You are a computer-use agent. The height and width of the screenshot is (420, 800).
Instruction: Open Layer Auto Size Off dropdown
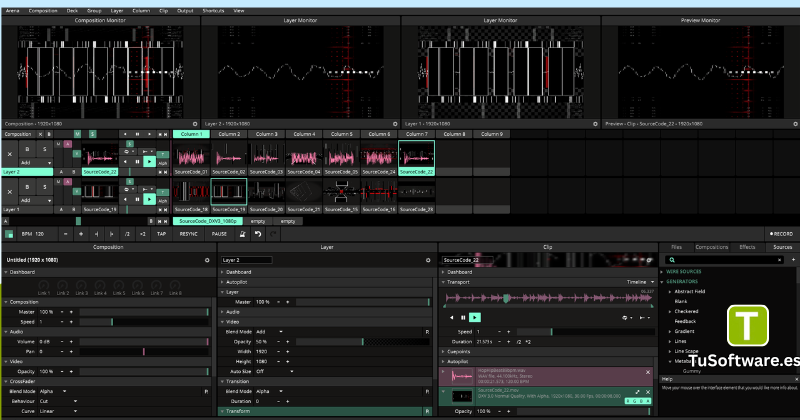[x=274, y=372]
